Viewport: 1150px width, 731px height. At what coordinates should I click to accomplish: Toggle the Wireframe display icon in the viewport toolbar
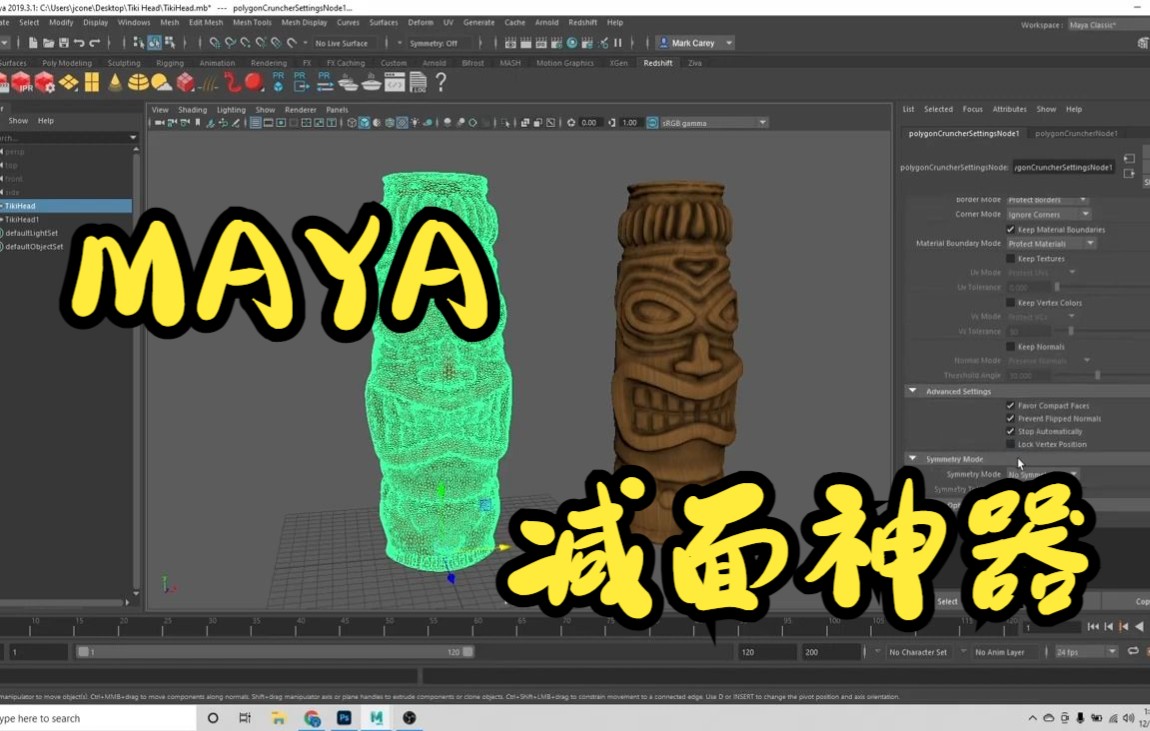pos(351,122)
